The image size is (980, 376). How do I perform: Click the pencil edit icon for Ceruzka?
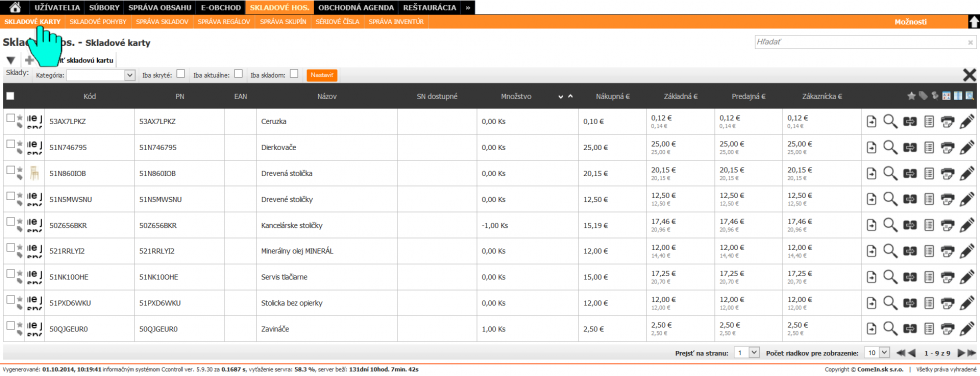click(966, 121)
